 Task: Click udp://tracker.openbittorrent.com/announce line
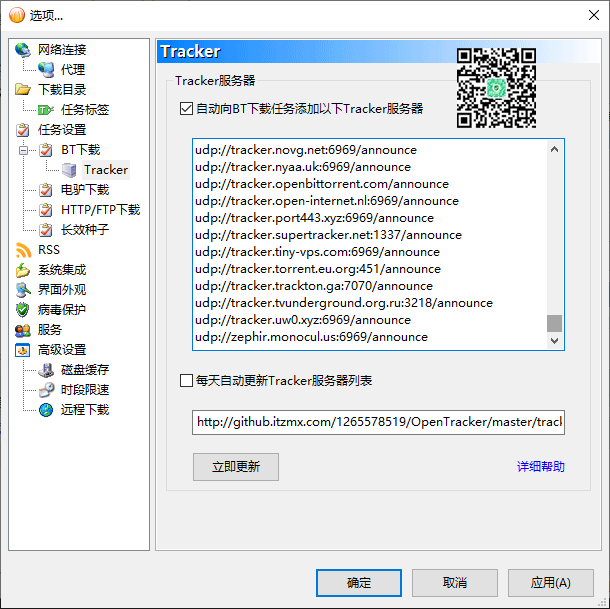click(x=322, y=184)
